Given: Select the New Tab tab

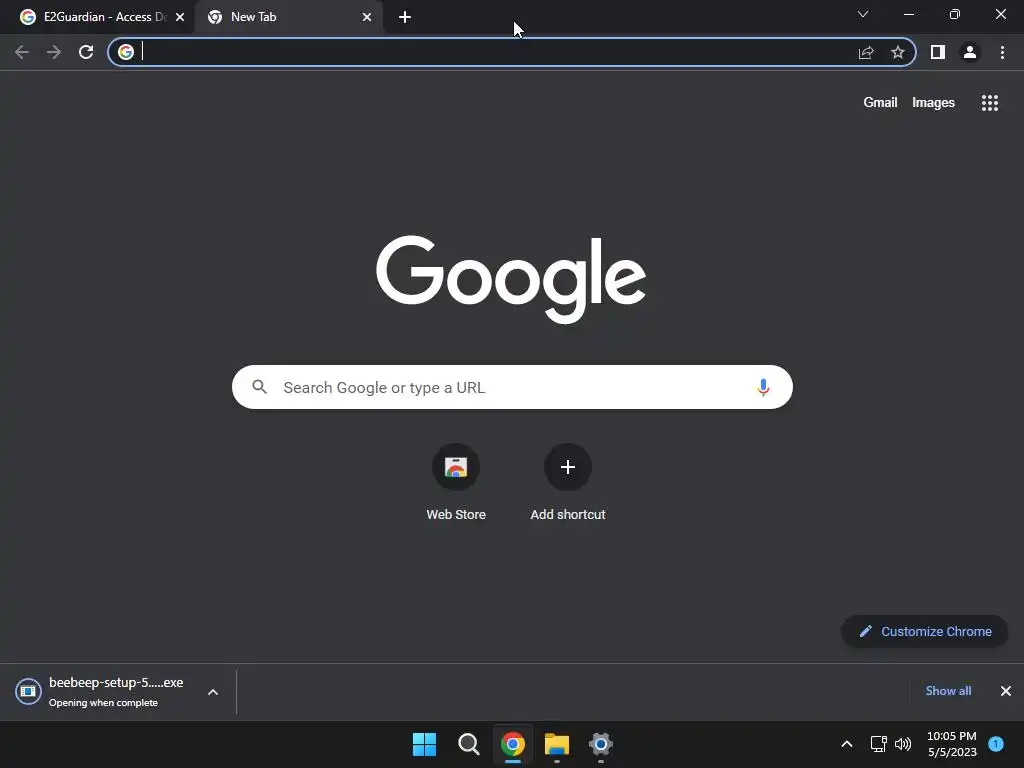Looking at the screenshot, I should [287, 17].
